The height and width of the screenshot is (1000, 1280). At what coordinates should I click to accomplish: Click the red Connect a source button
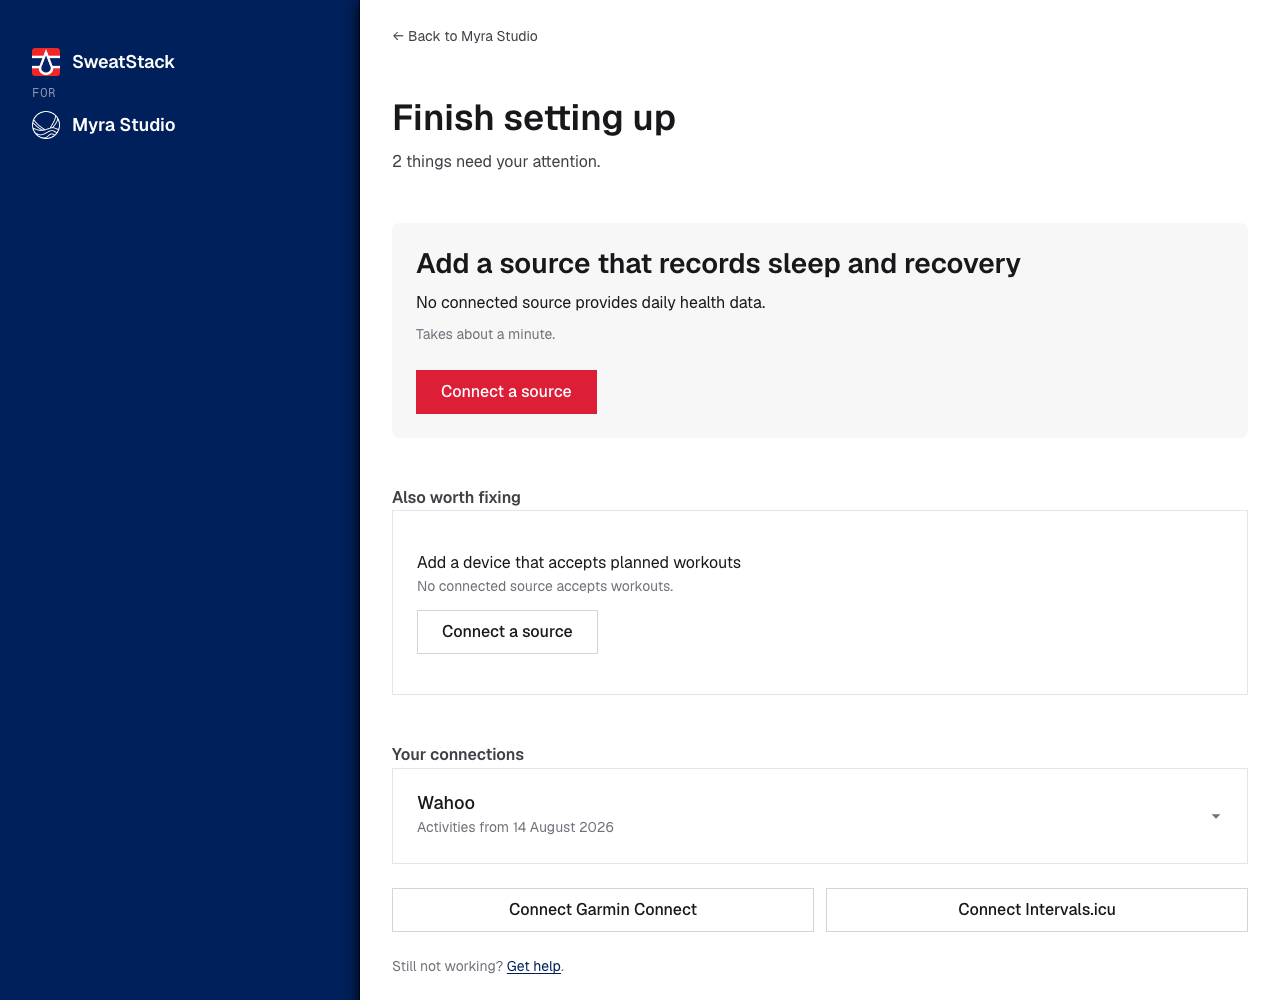click(506, 392)
